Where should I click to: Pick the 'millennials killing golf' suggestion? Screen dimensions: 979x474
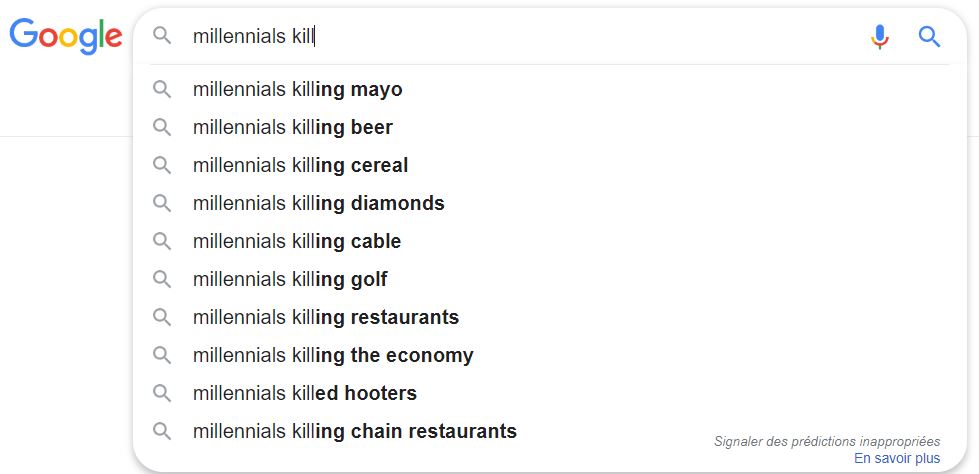(x=549, y=279)
